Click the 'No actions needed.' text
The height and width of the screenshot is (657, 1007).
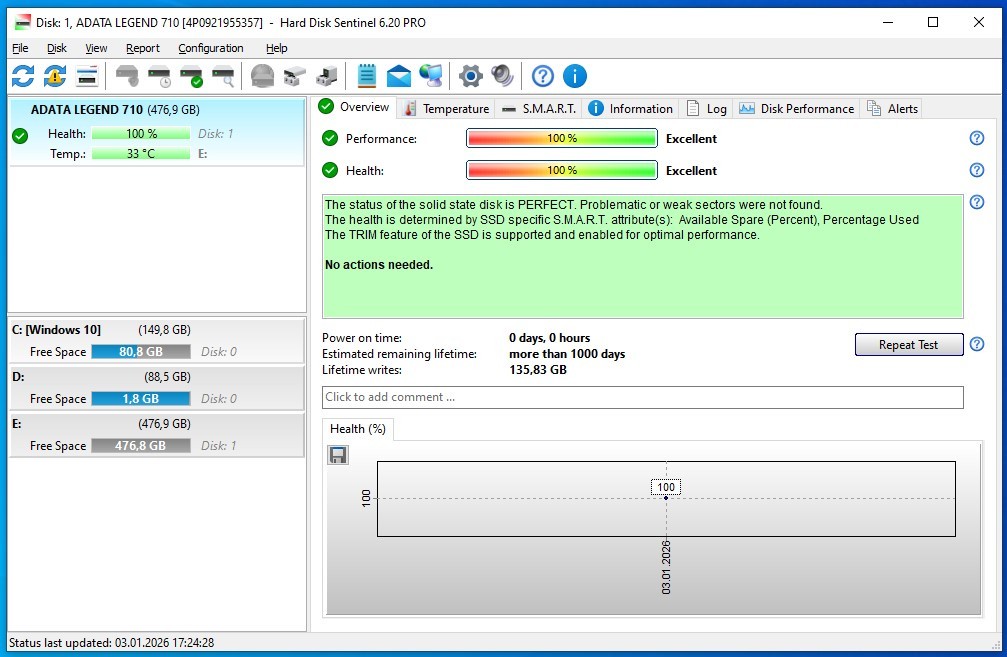379,265
